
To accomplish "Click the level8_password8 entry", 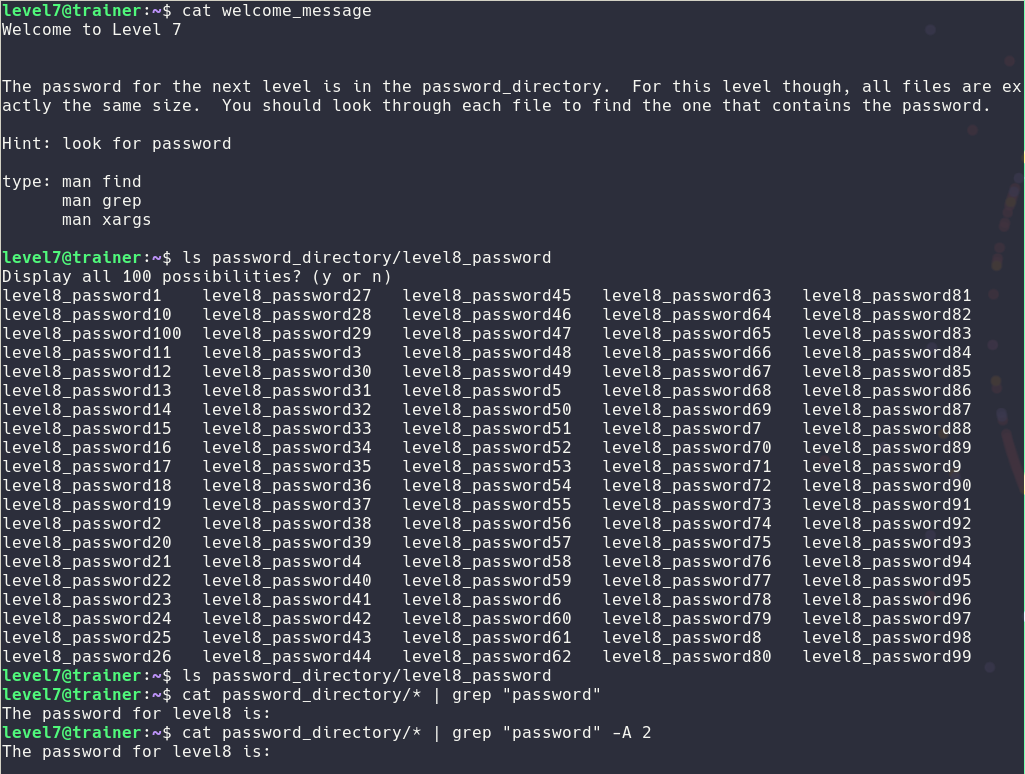I will coord(682,638).
